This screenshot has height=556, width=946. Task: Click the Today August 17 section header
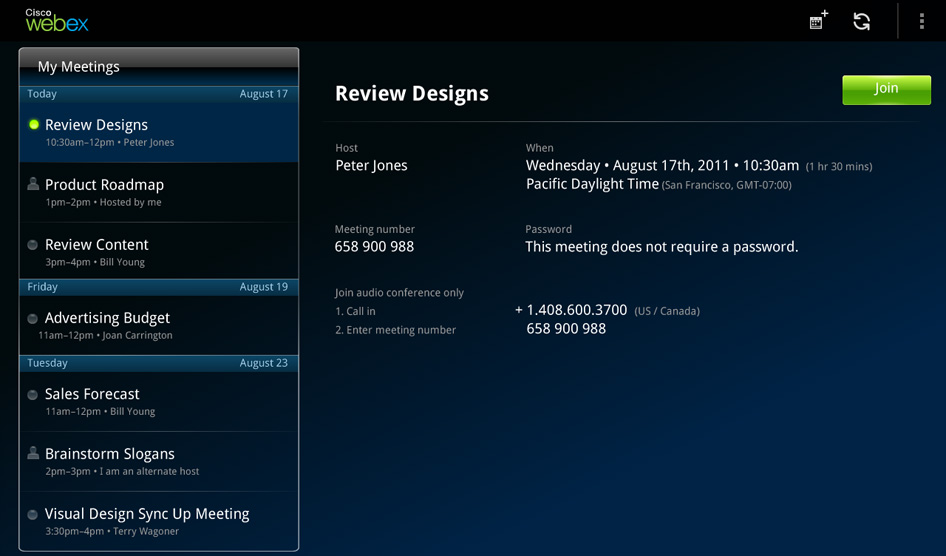(158, 94)
